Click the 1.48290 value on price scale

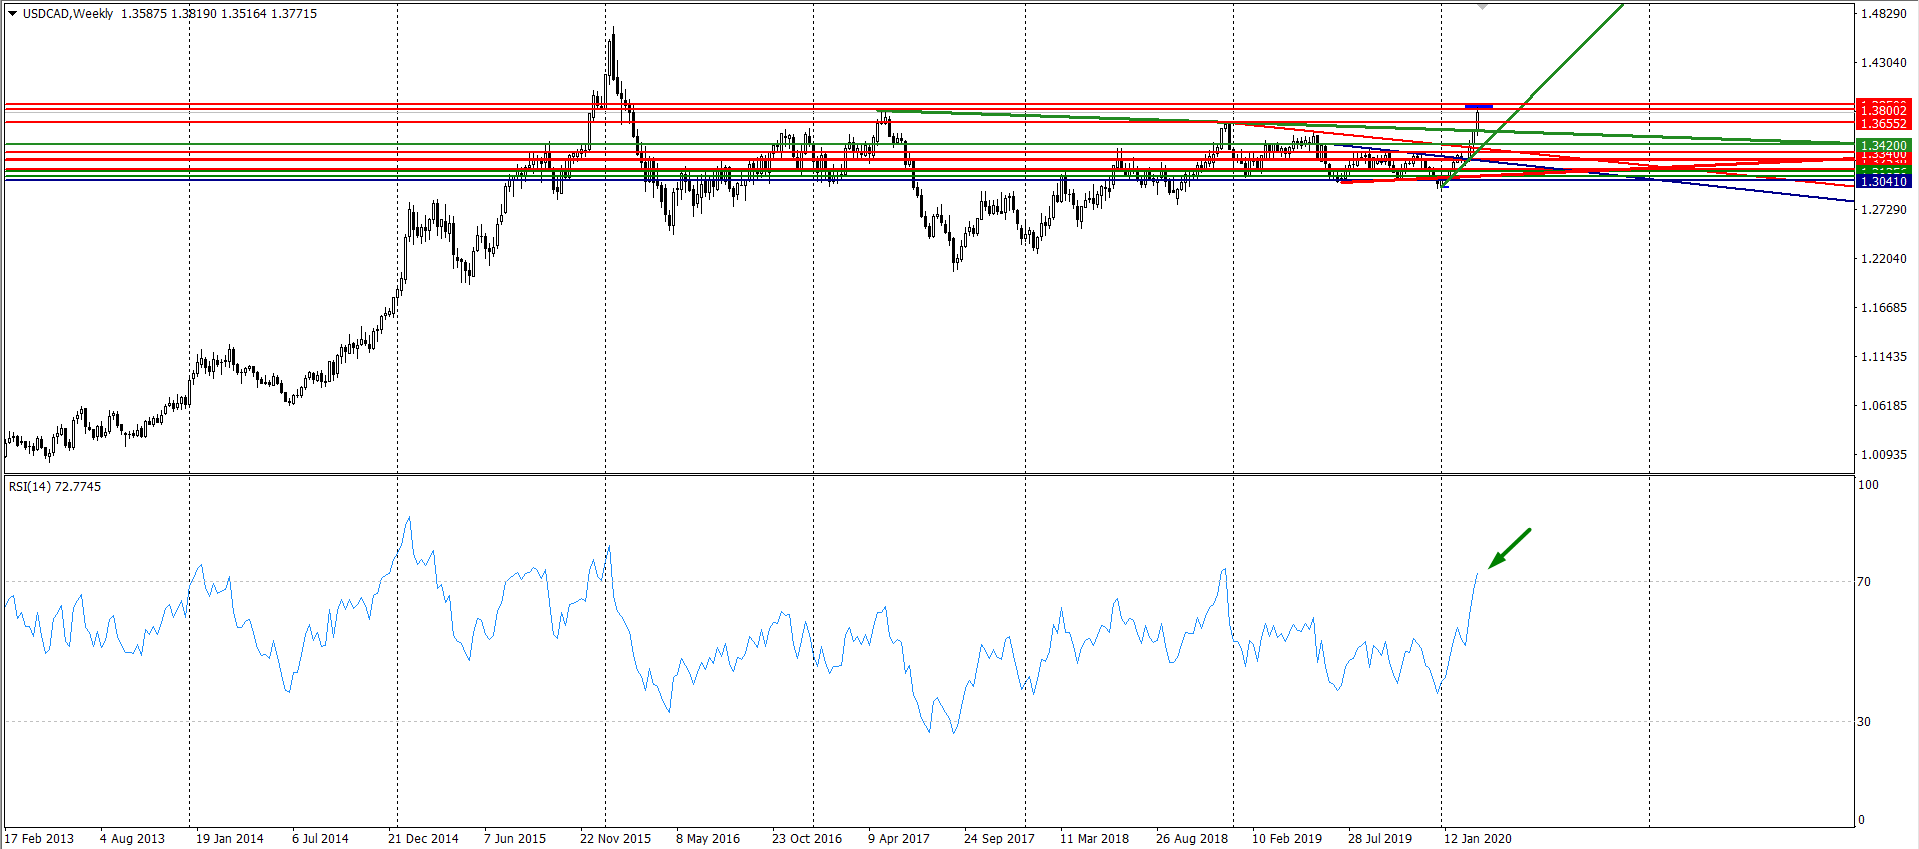[x=1883, y=14]
